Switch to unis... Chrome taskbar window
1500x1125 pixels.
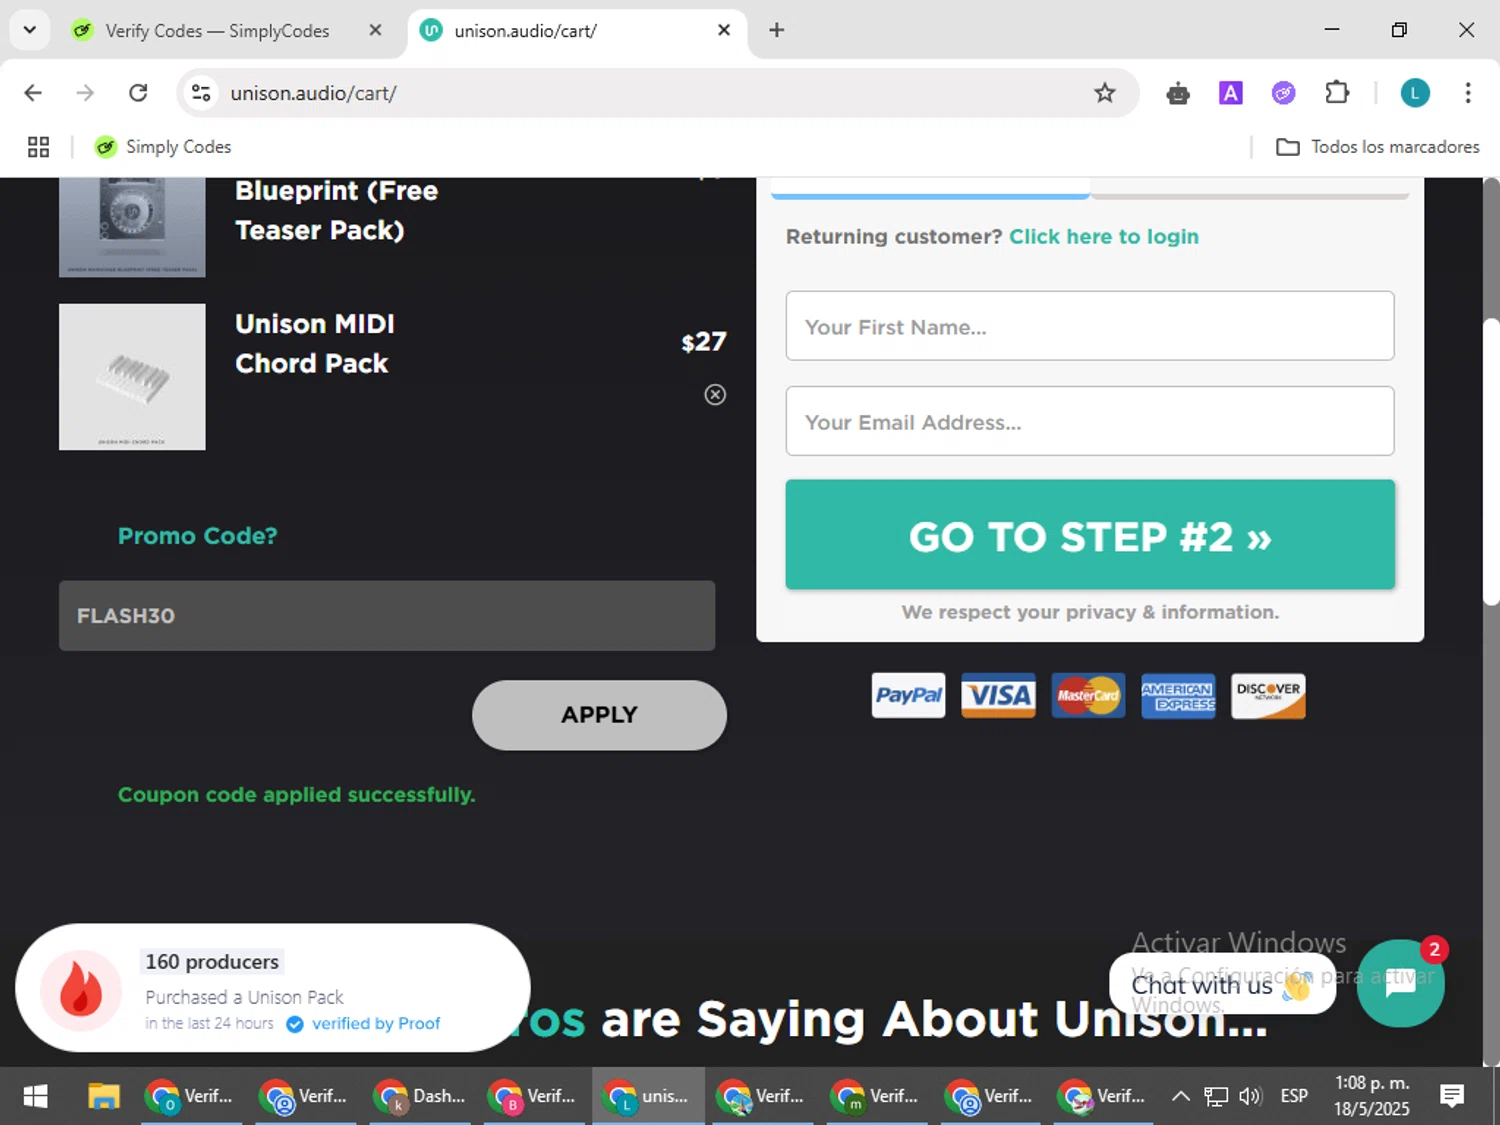point(648,1096)
